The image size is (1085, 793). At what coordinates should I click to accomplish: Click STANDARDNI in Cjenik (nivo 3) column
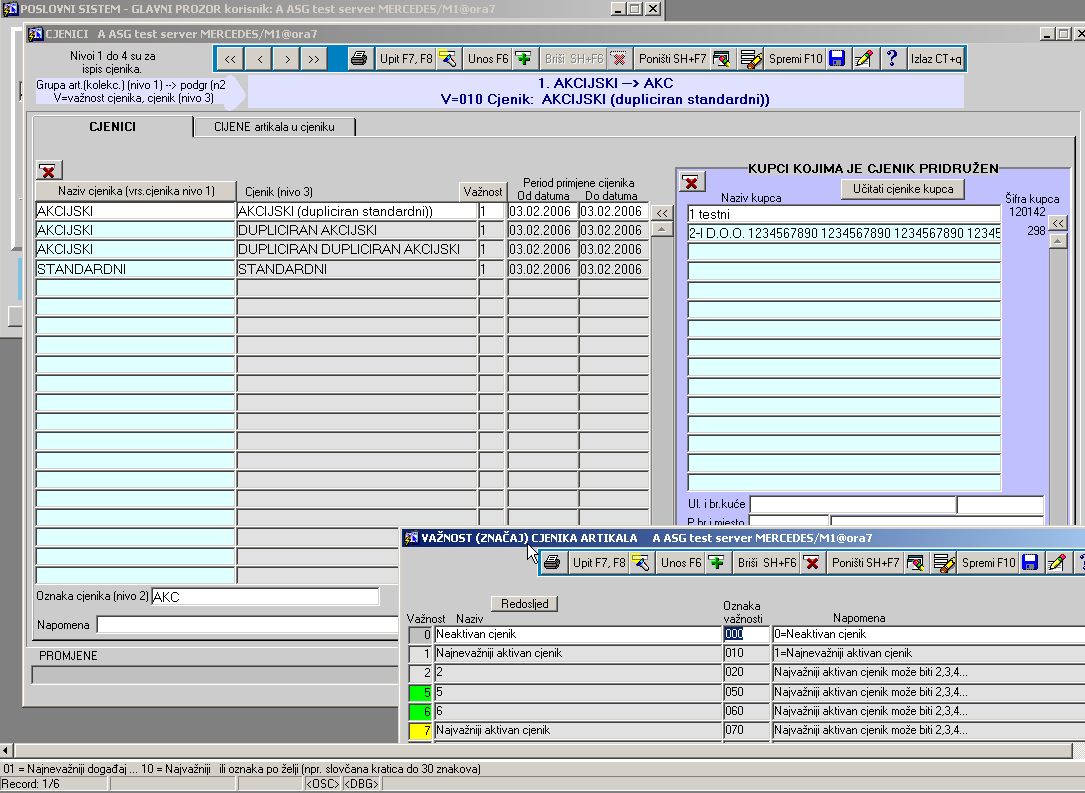pyautogui.click(x=357, y=269)
